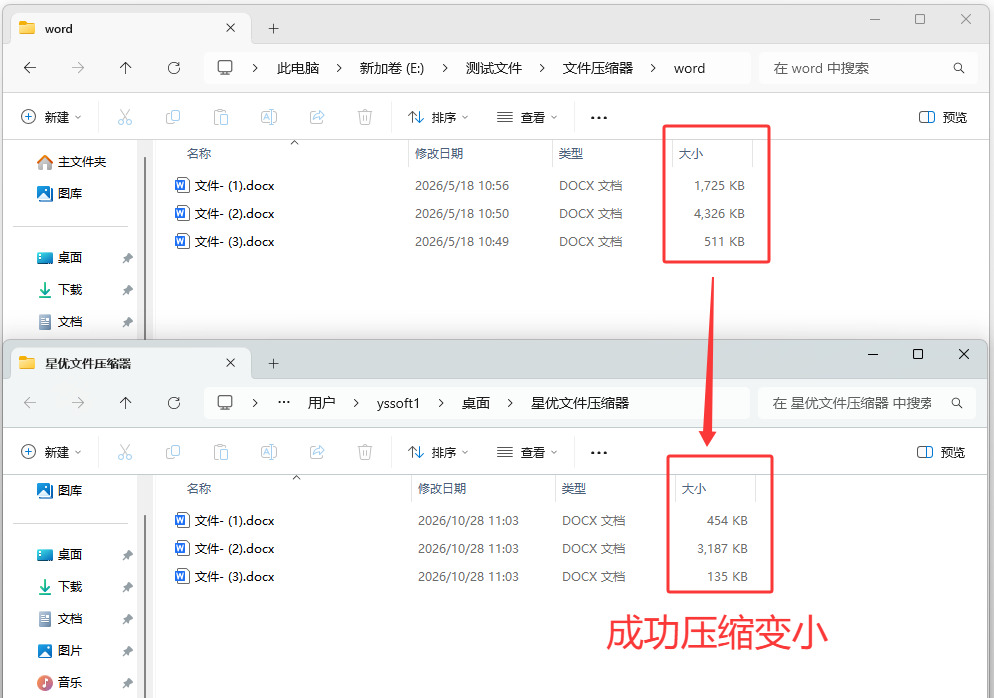
Task: Click Refresh in the word window
Action: 174,68
